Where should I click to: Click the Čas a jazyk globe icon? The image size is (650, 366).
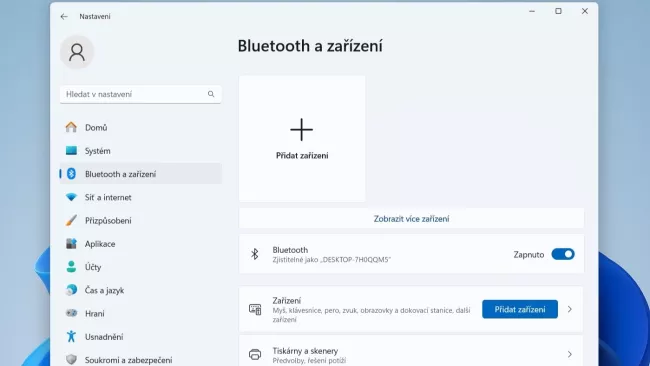click(71, 290)
